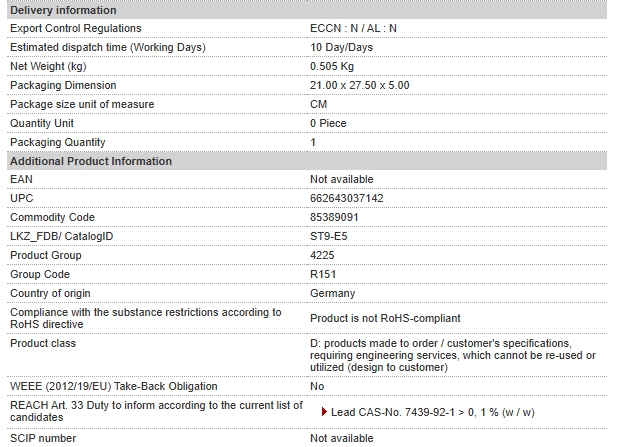Click the Estimated dispatch time value

341,47
